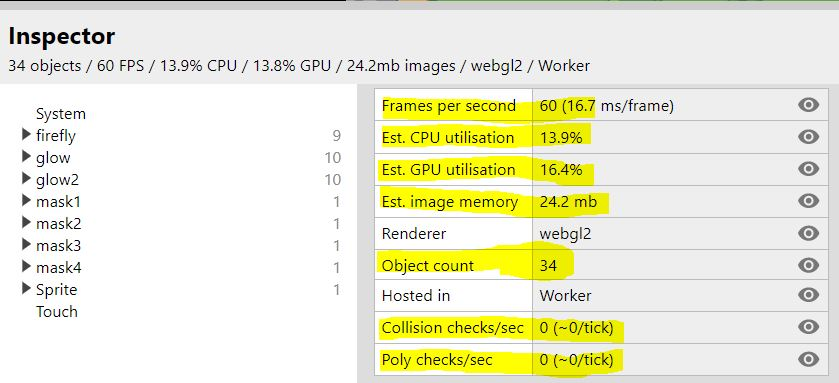Click eye icon for Poly checks/sec
The height and width of the screenshot is (383, 839).
click(808, 359)
